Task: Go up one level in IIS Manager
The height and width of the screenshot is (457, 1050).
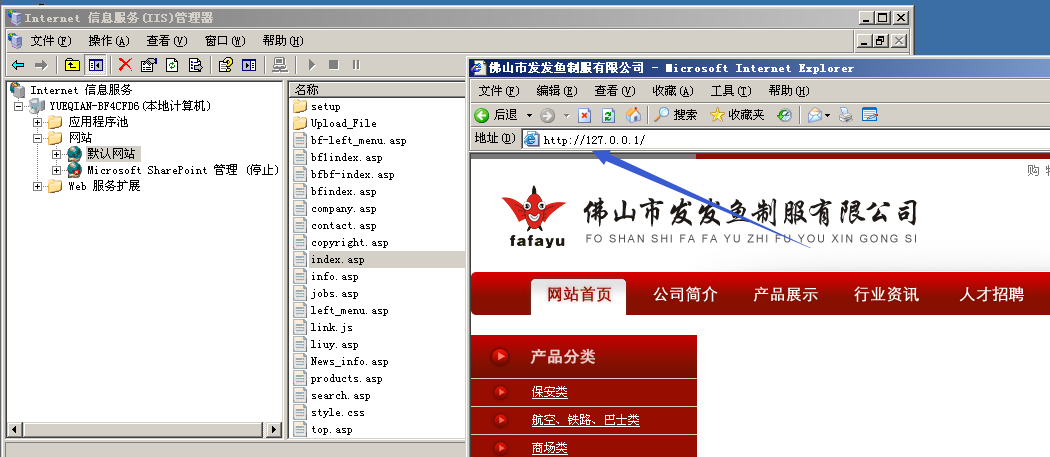Action: coord(72,65)
